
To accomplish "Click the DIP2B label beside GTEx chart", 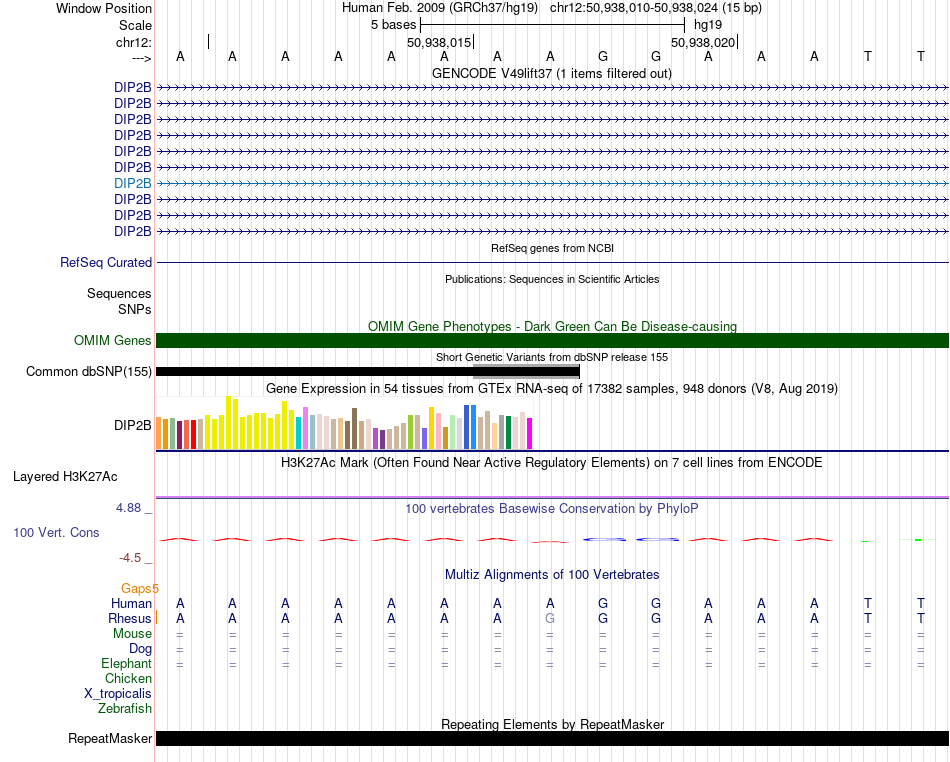I will click(133, 425).
